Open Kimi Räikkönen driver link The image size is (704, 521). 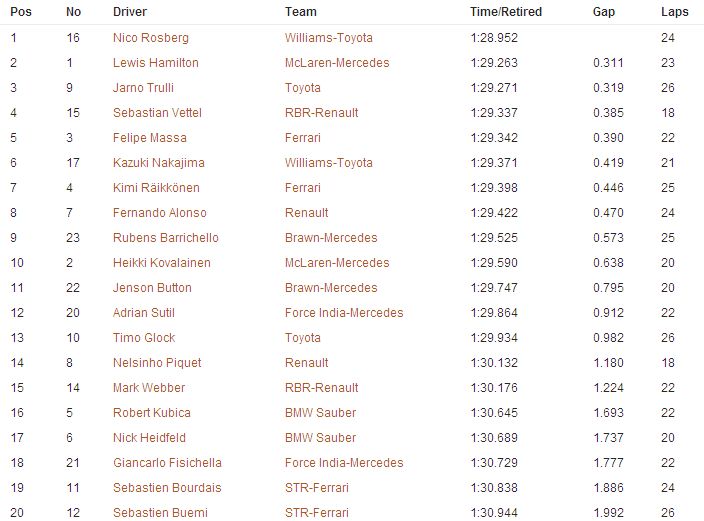pos(156,188)
